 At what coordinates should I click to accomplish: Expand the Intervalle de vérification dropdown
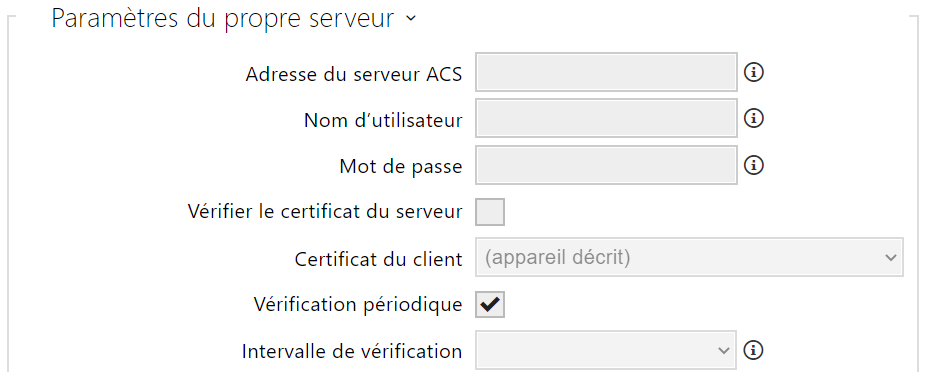[x=606, y=350]
